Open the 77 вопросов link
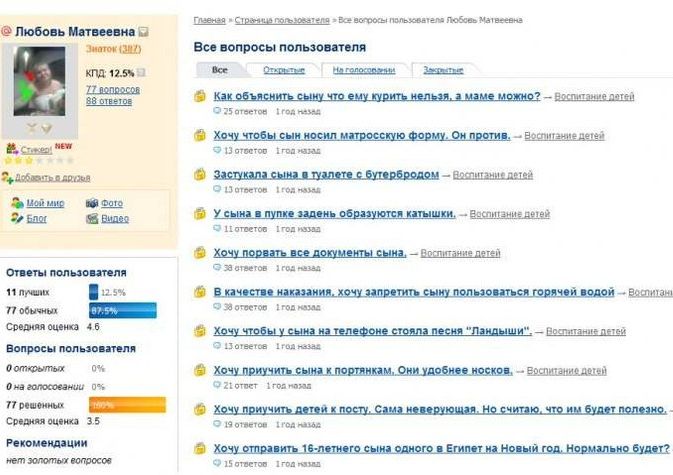 [112, 90]
